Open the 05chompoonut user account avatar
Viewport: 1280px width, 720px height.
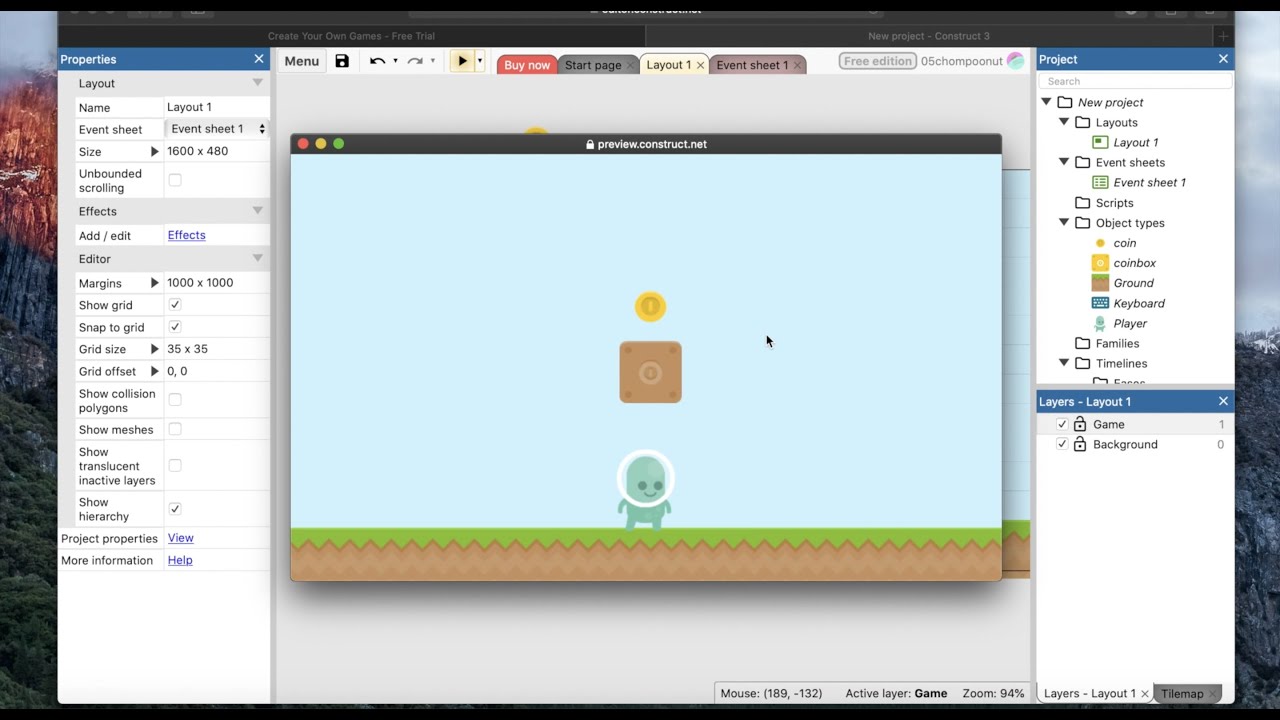pos(1015,61)
